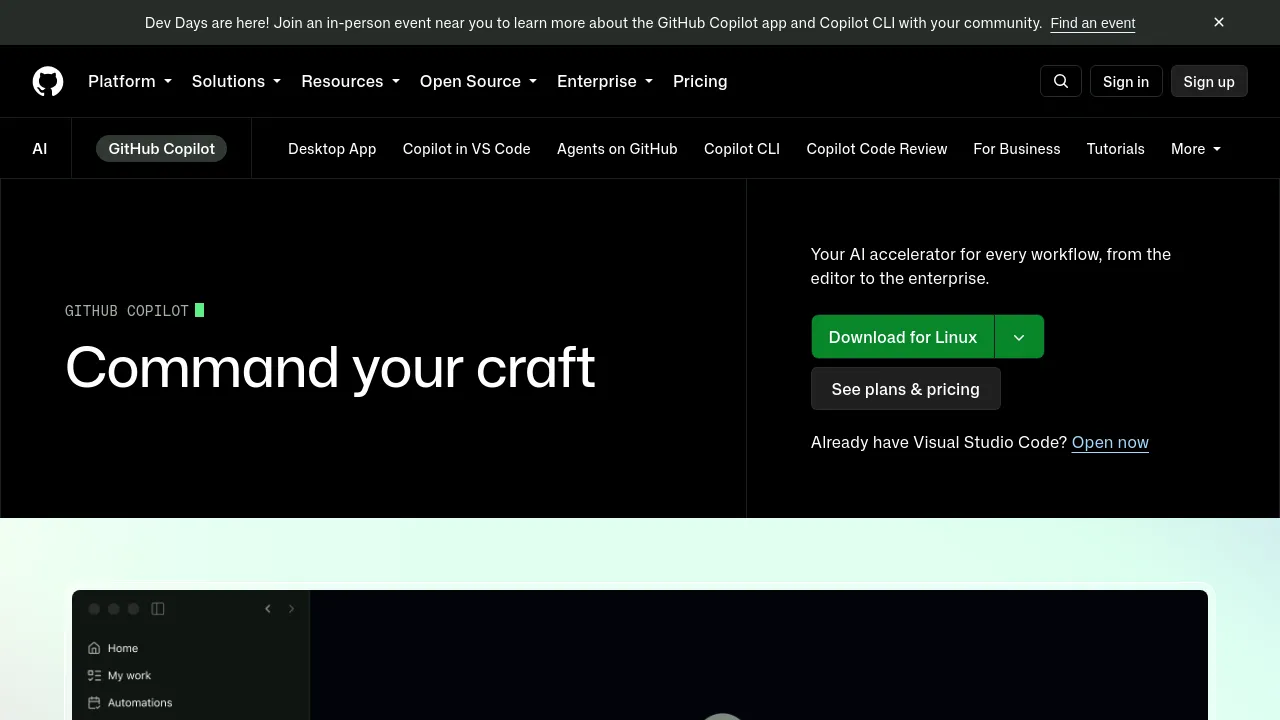Image resolution: width=1280 pixels, height=720 pixels.
Task: Click the forward arrow in app preview
Action: pos(291,608)
